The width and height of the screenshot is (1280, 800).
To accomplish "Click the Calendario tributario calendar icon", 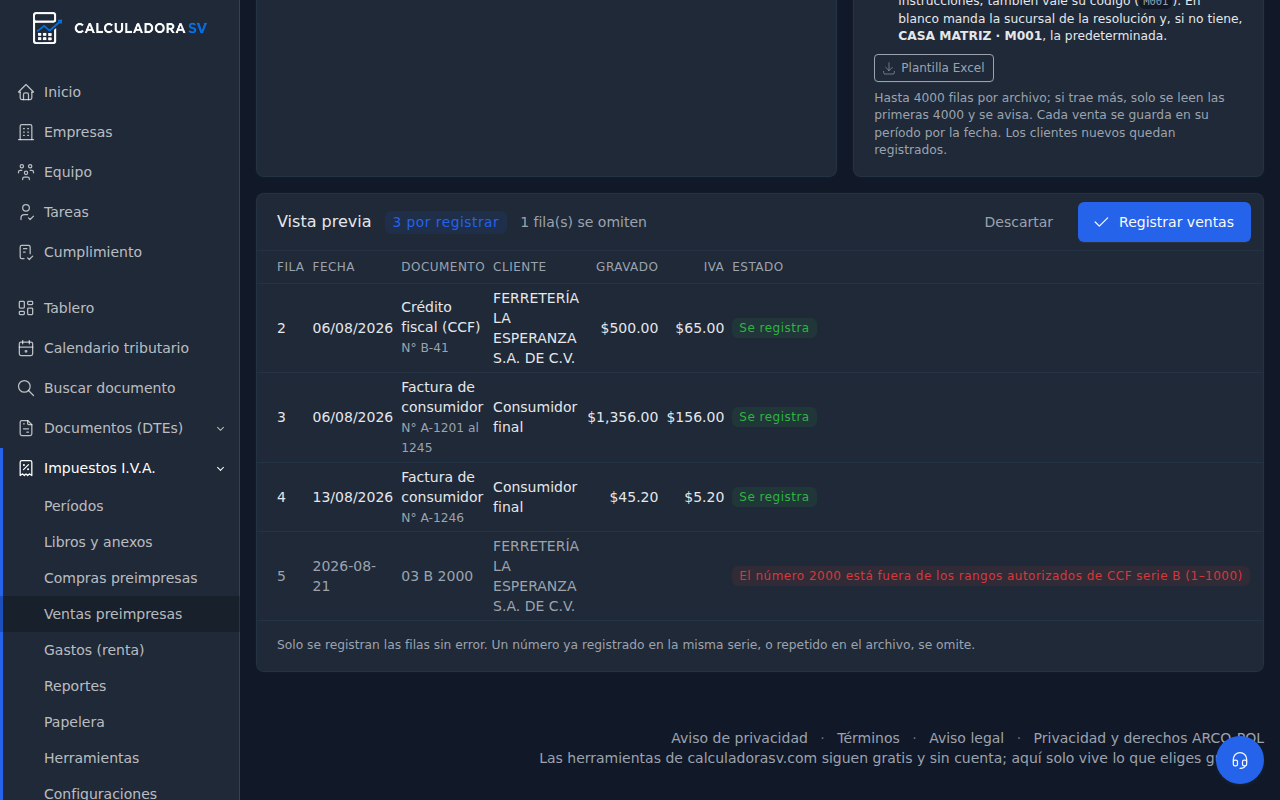I will [x=26, y=348].
